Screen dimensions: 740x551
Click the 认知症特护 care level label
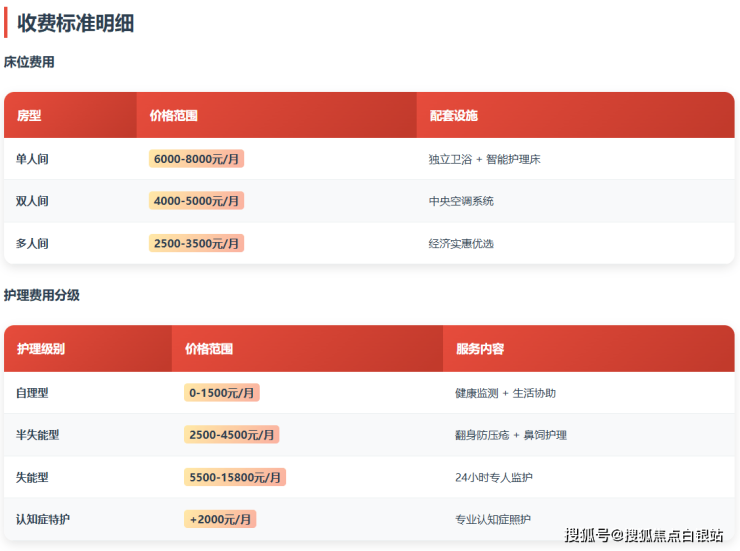click(43, 519)
